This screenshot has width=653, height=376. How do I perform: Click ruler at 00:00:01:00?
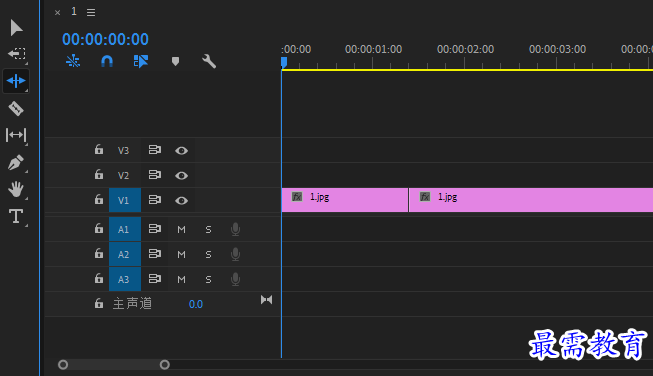coord(373,50)
